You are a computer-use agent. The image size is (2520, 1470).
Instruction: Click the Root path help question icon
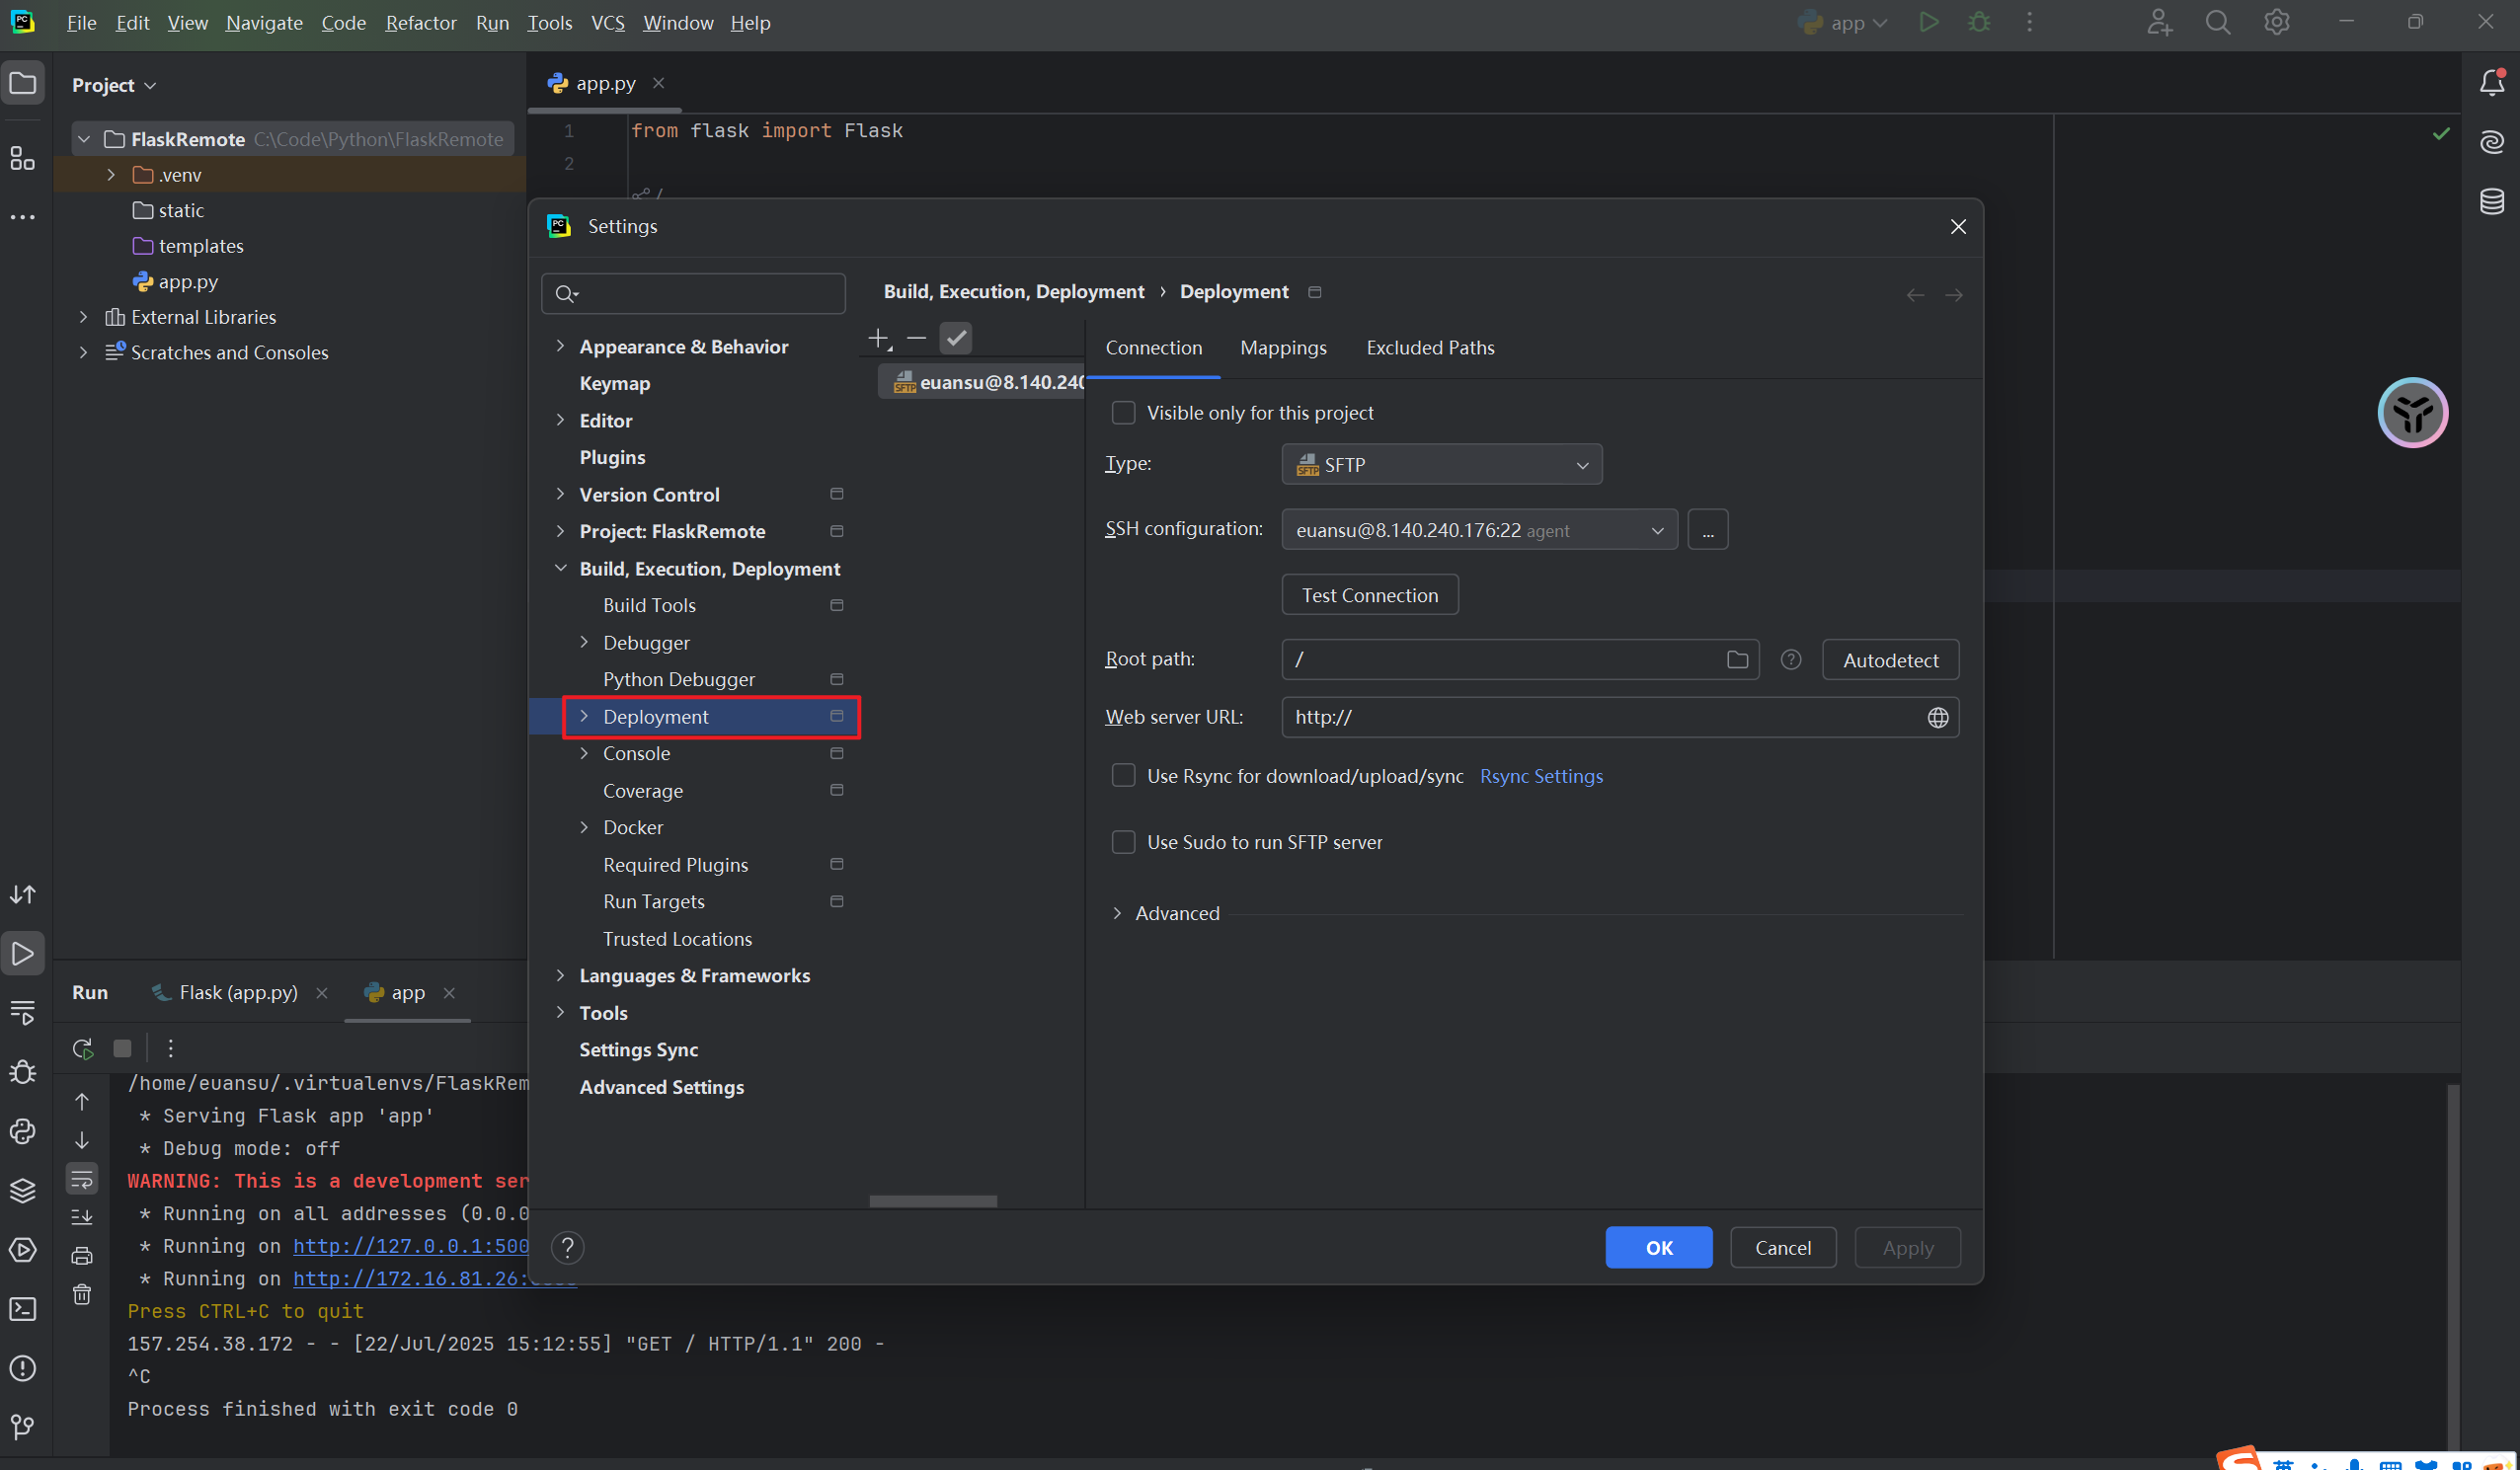1791,660
